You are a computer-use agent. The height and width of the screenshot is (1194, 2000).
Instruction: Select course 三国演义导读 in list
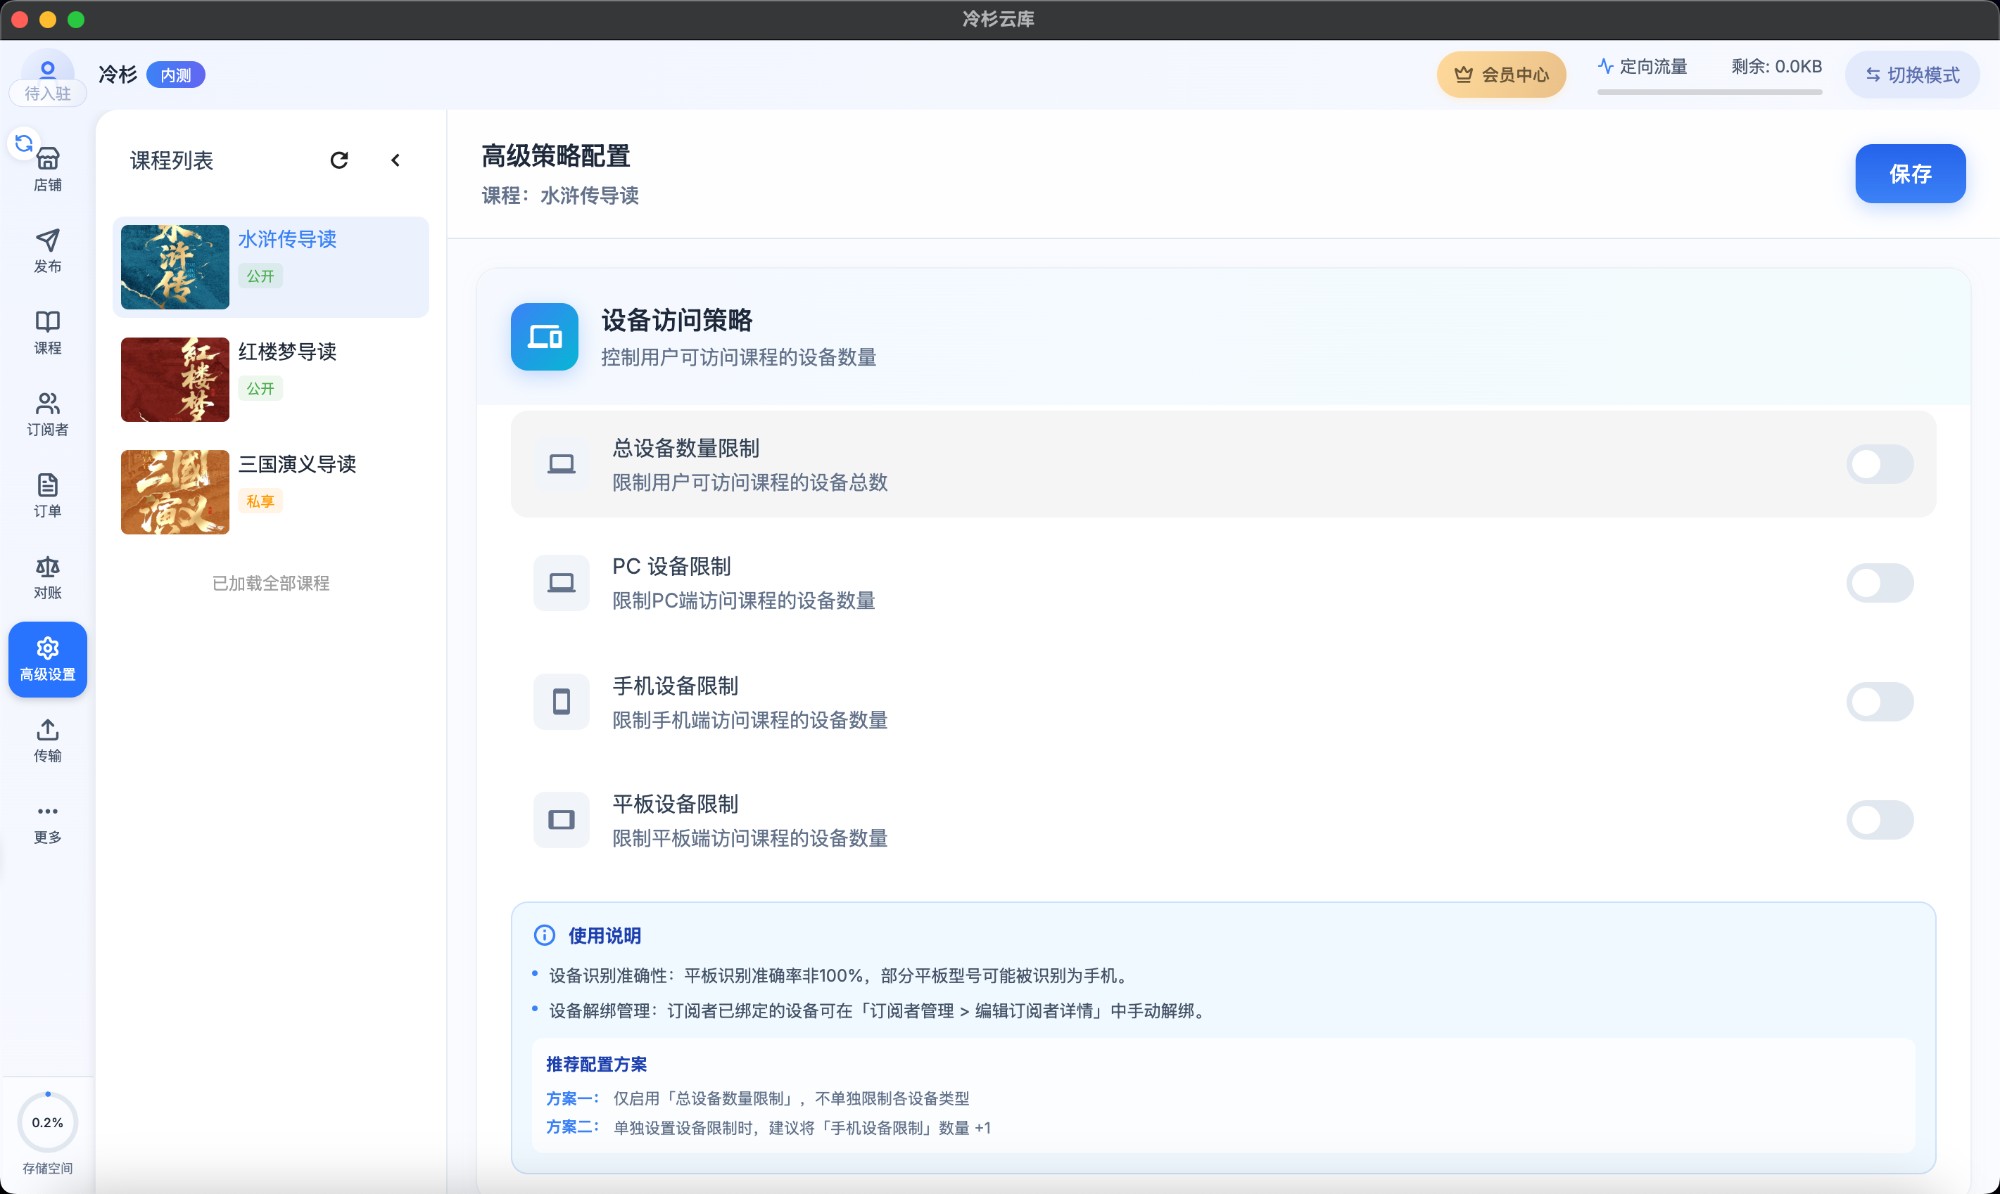(270, 492)
